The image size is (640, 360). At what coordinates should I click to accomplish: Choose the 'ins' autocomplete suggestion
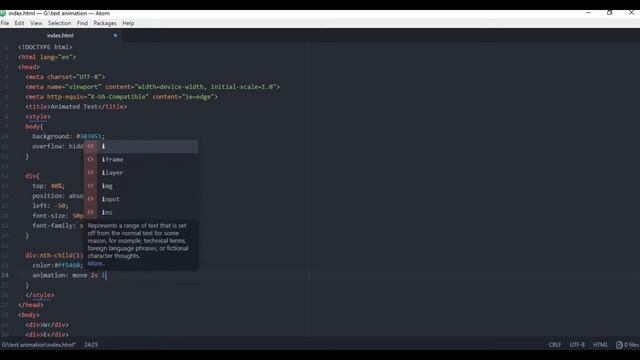[141, 212]
